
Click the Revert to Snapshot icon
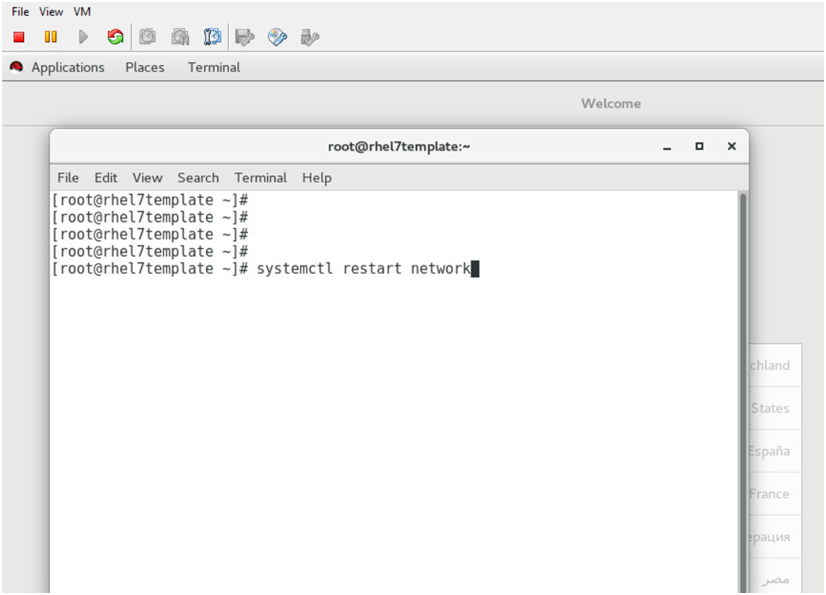click(x=180, y=37)
